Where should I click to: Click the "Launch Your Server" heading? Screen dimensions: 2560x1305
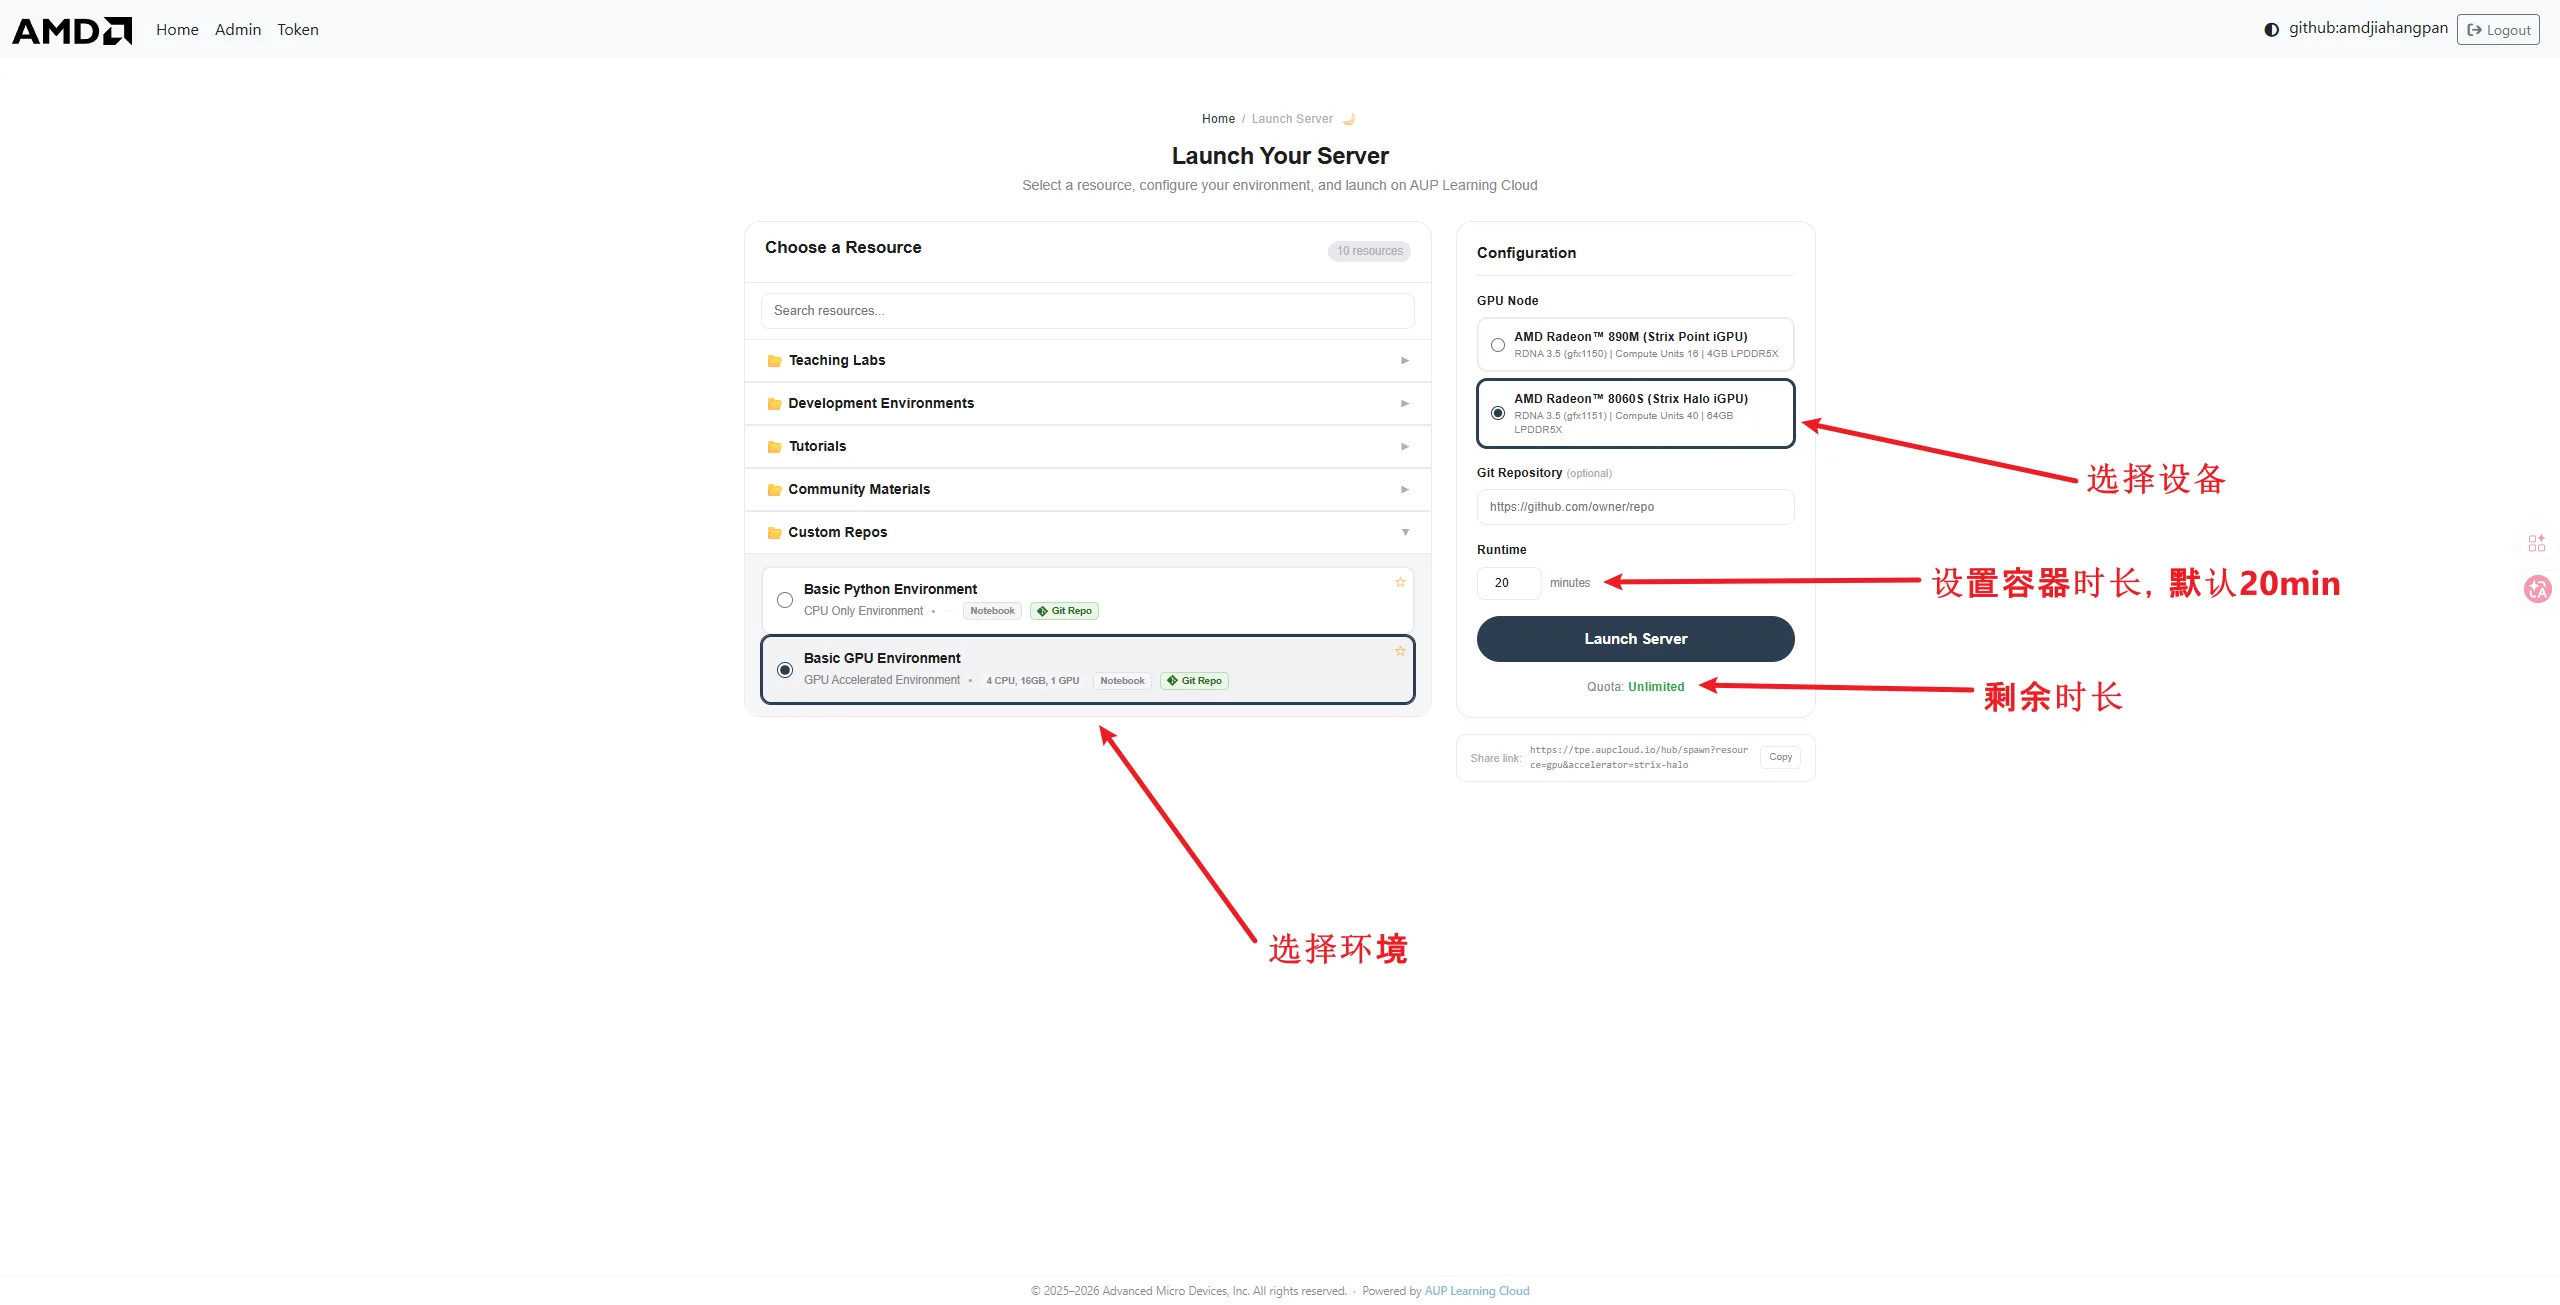click(1280, 156)
